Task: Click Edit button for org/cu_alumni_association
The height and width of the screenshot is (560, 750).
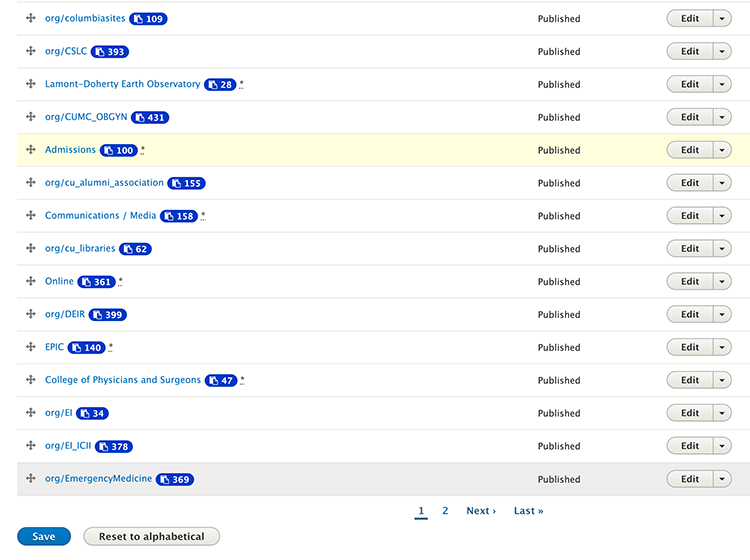Action: tap(690, 183)
